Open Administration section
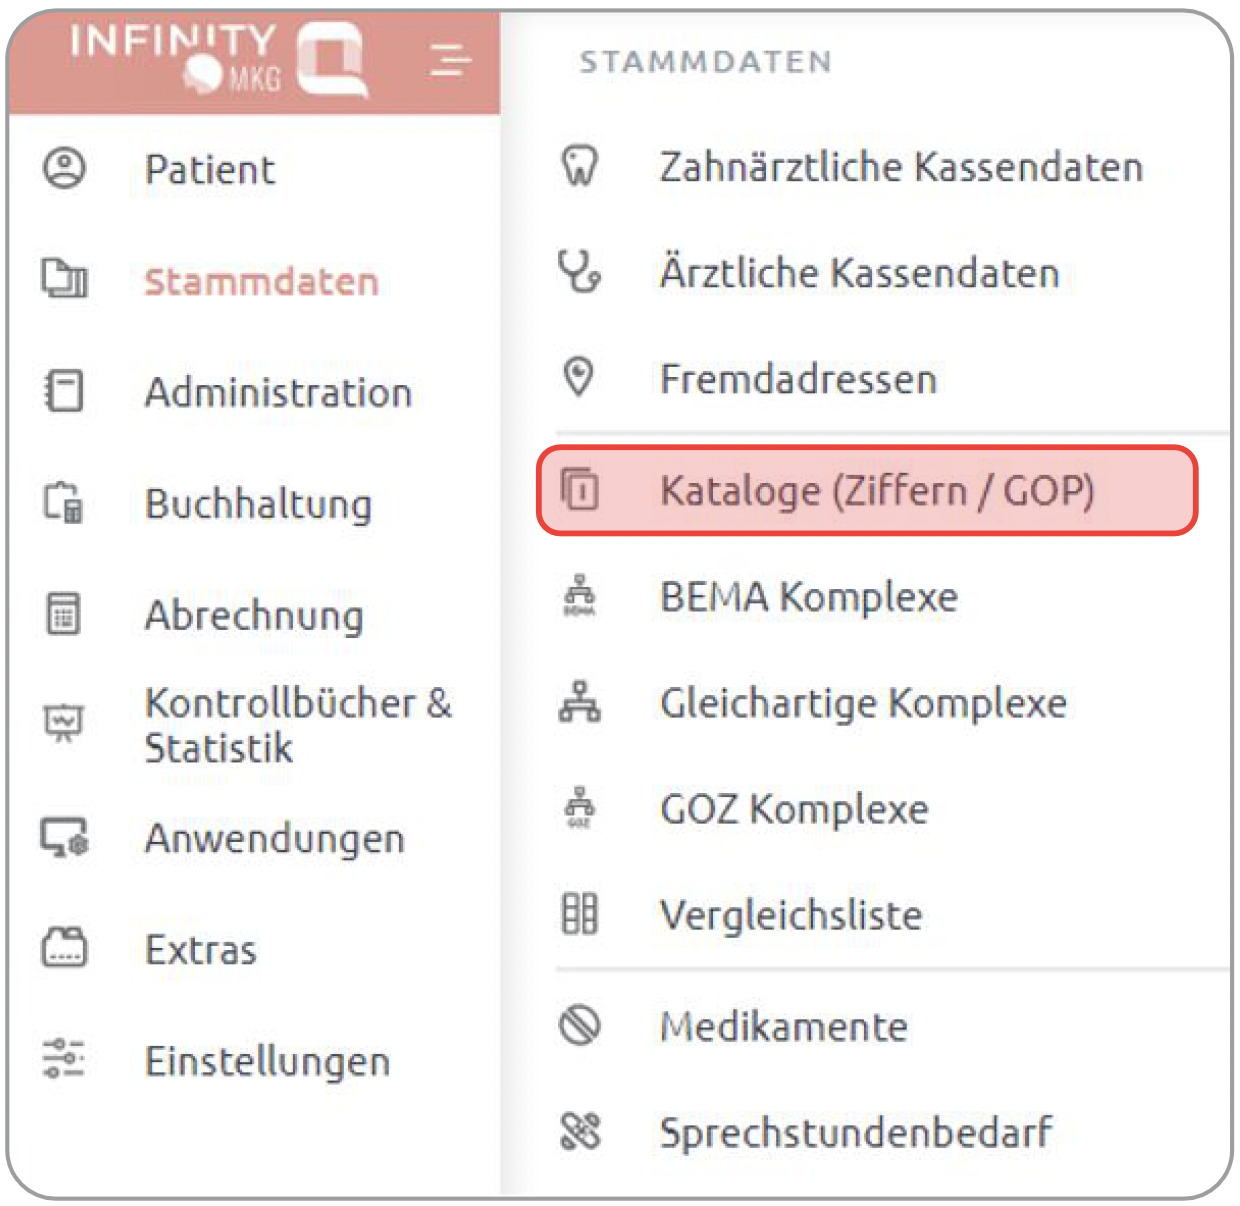This screenshot has width=1240, height=1206. pyautogui.click(x=278, y=392)
